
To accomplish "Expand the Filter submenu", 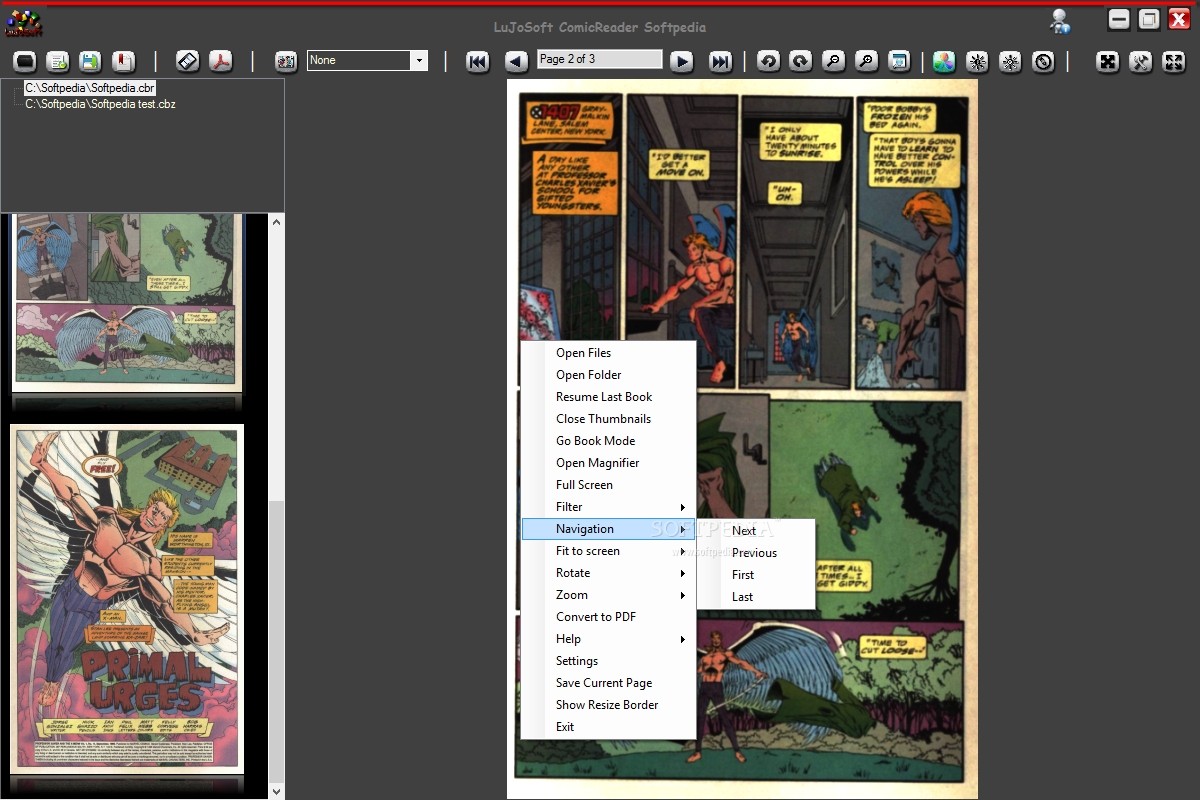I will pyautogui.click(x=608, y=507).
